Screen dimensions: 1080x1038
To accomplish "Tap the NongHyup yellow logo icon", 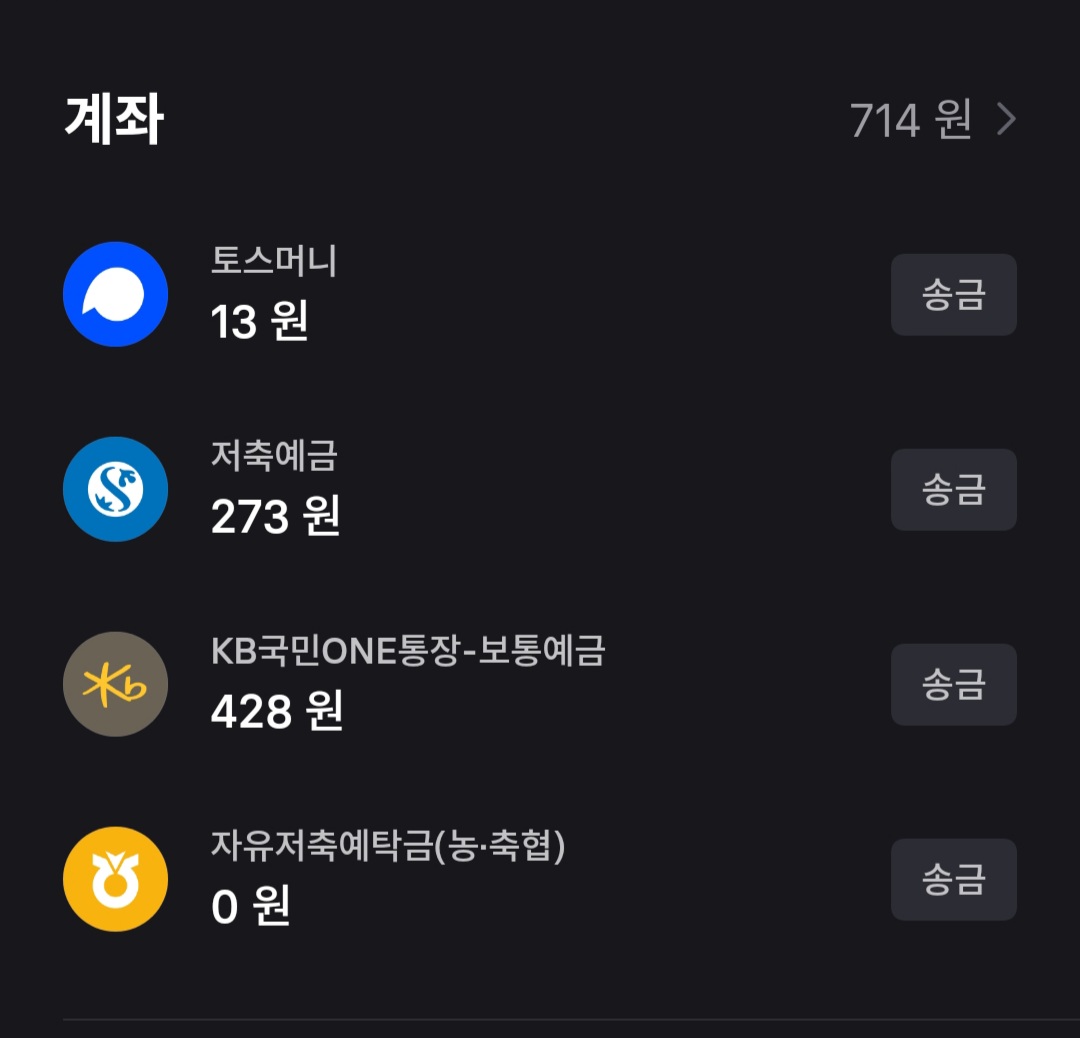I will [x=115, y=879].
